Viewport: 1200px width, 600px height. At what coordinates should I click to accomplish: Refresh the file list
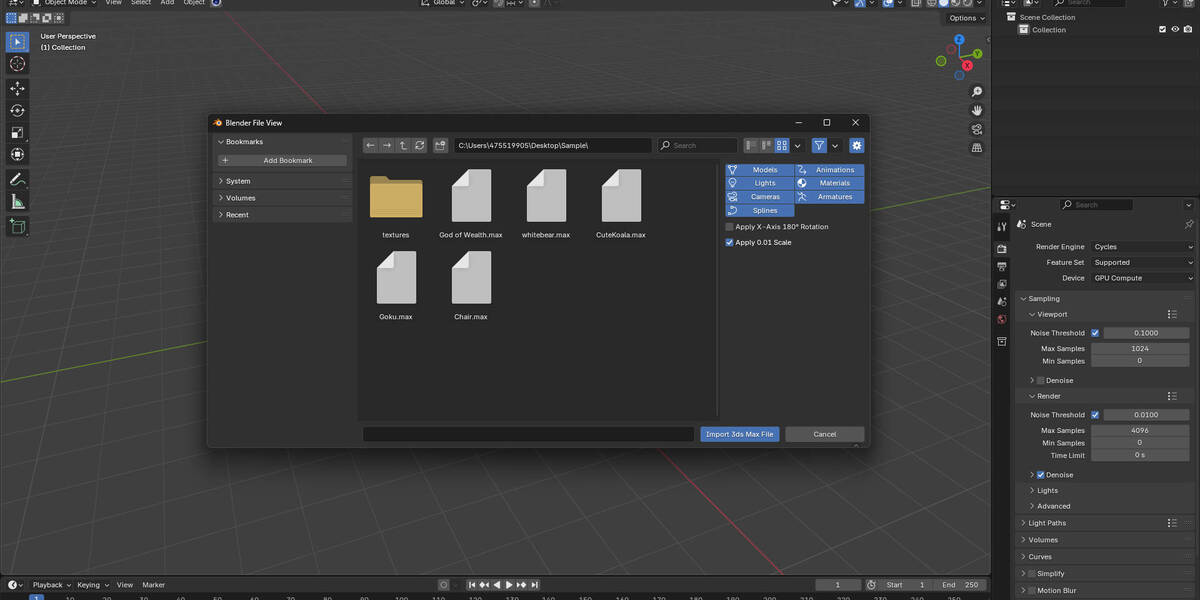pyautogui.click(x=420, y=145)
